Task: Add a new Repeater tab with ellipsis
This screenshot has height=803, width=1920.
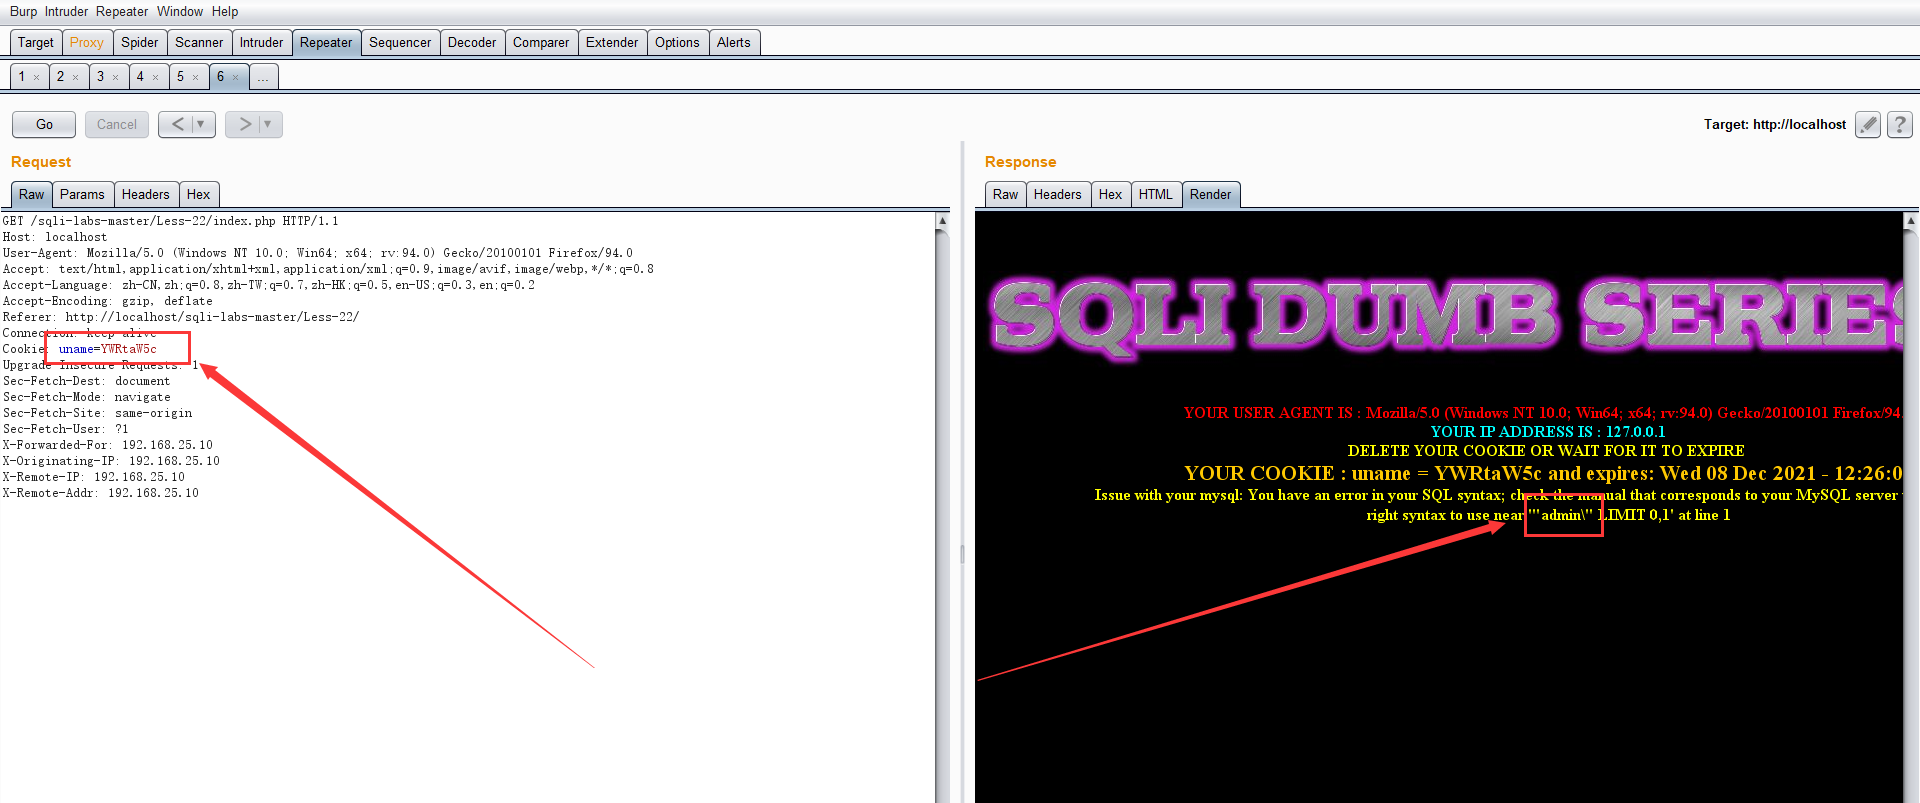Action: [x=263, y=77]
